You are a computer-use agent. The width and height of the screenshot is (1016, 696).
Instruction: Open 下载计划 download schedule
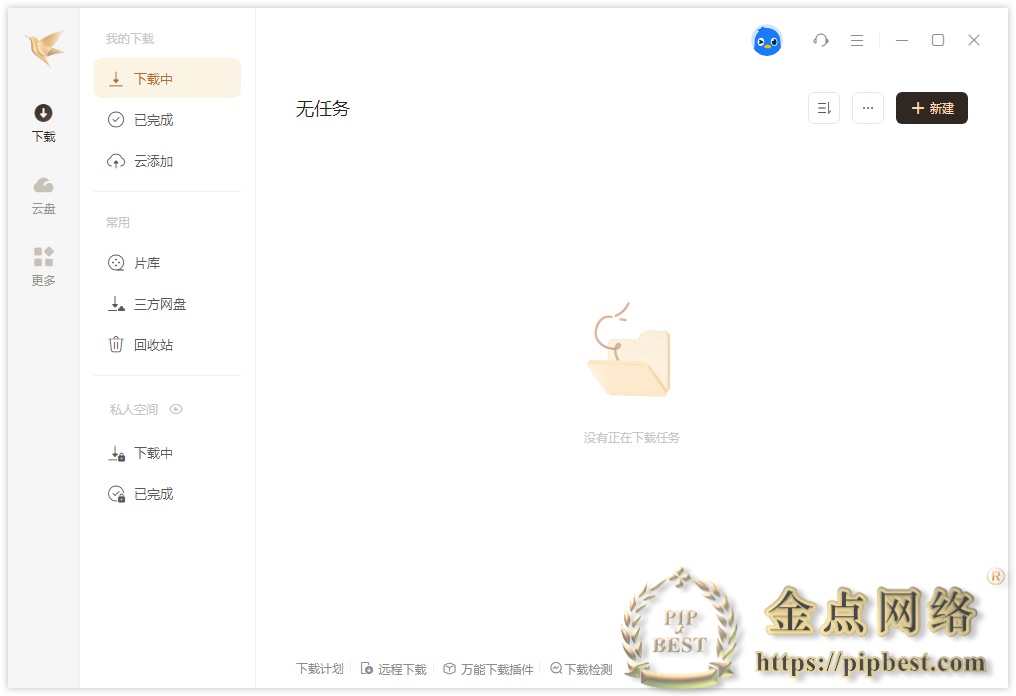click(x=318, y=669)
